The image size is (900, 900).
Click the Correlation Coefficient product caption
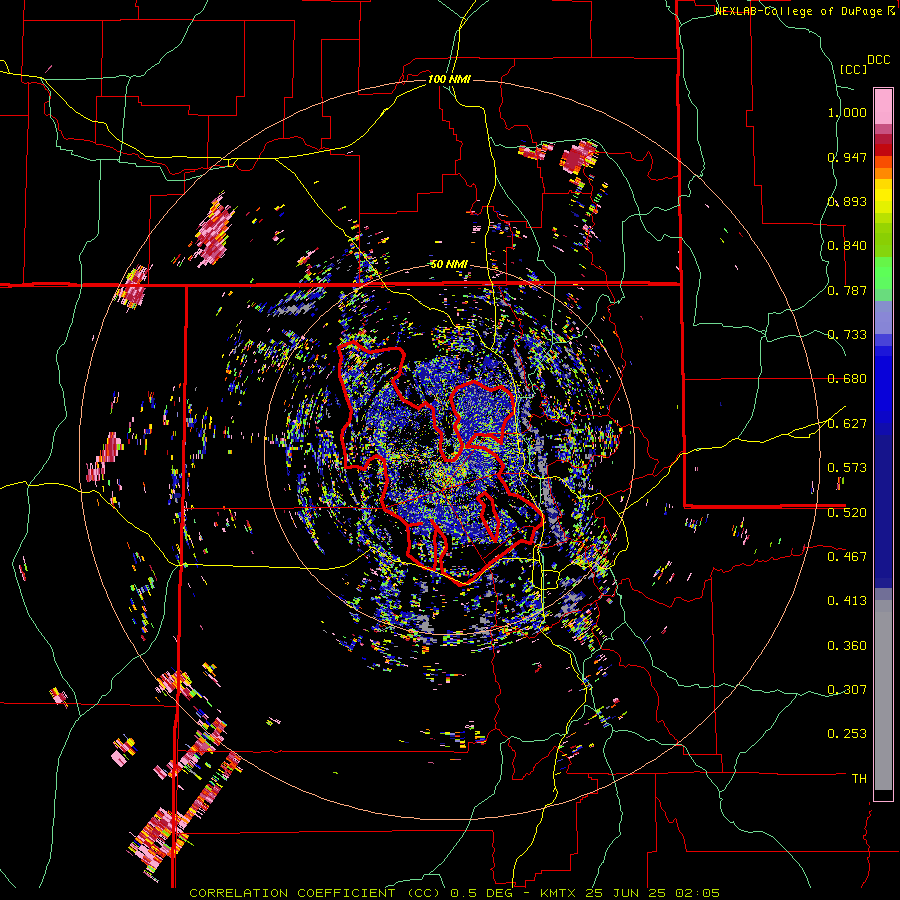click(x=454, y=893)
